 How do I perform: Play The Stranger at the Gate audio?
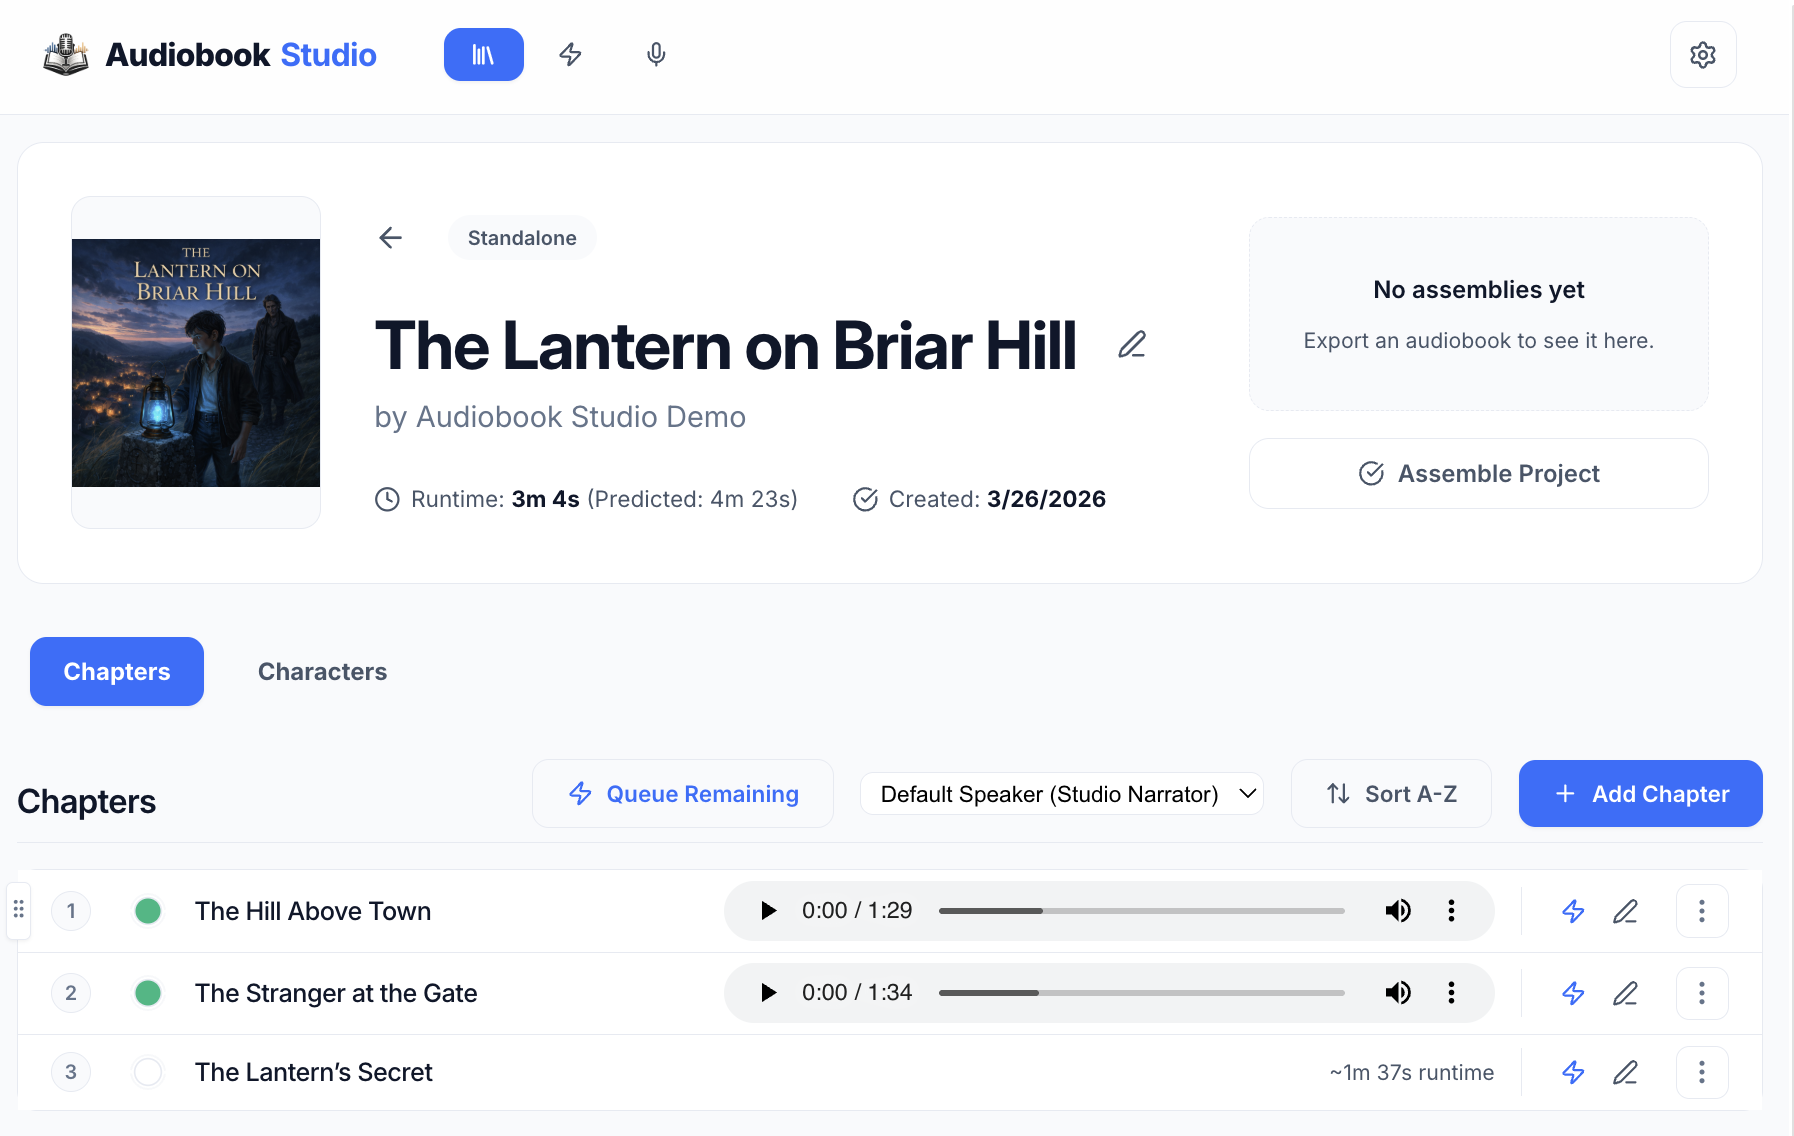(767, 993)
